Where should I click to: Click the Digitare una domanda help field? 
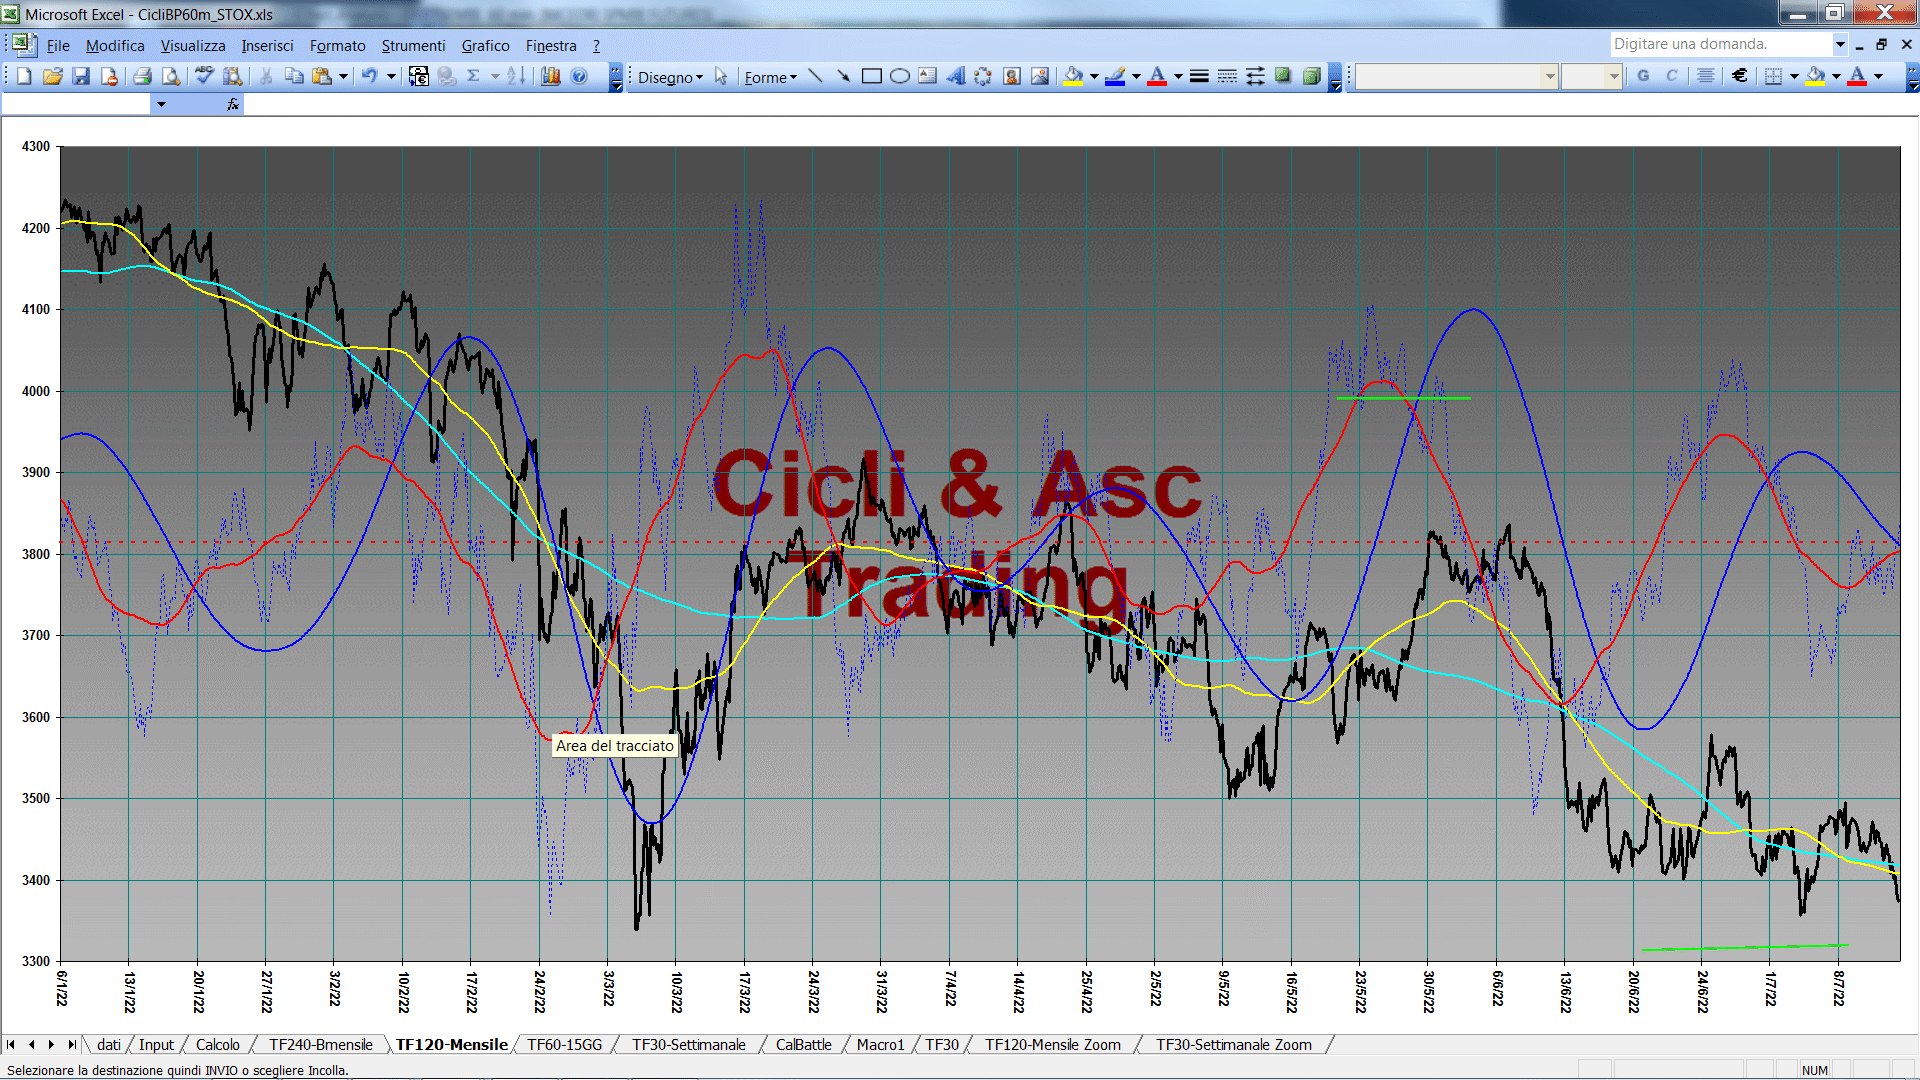[x=1720, y=44]
